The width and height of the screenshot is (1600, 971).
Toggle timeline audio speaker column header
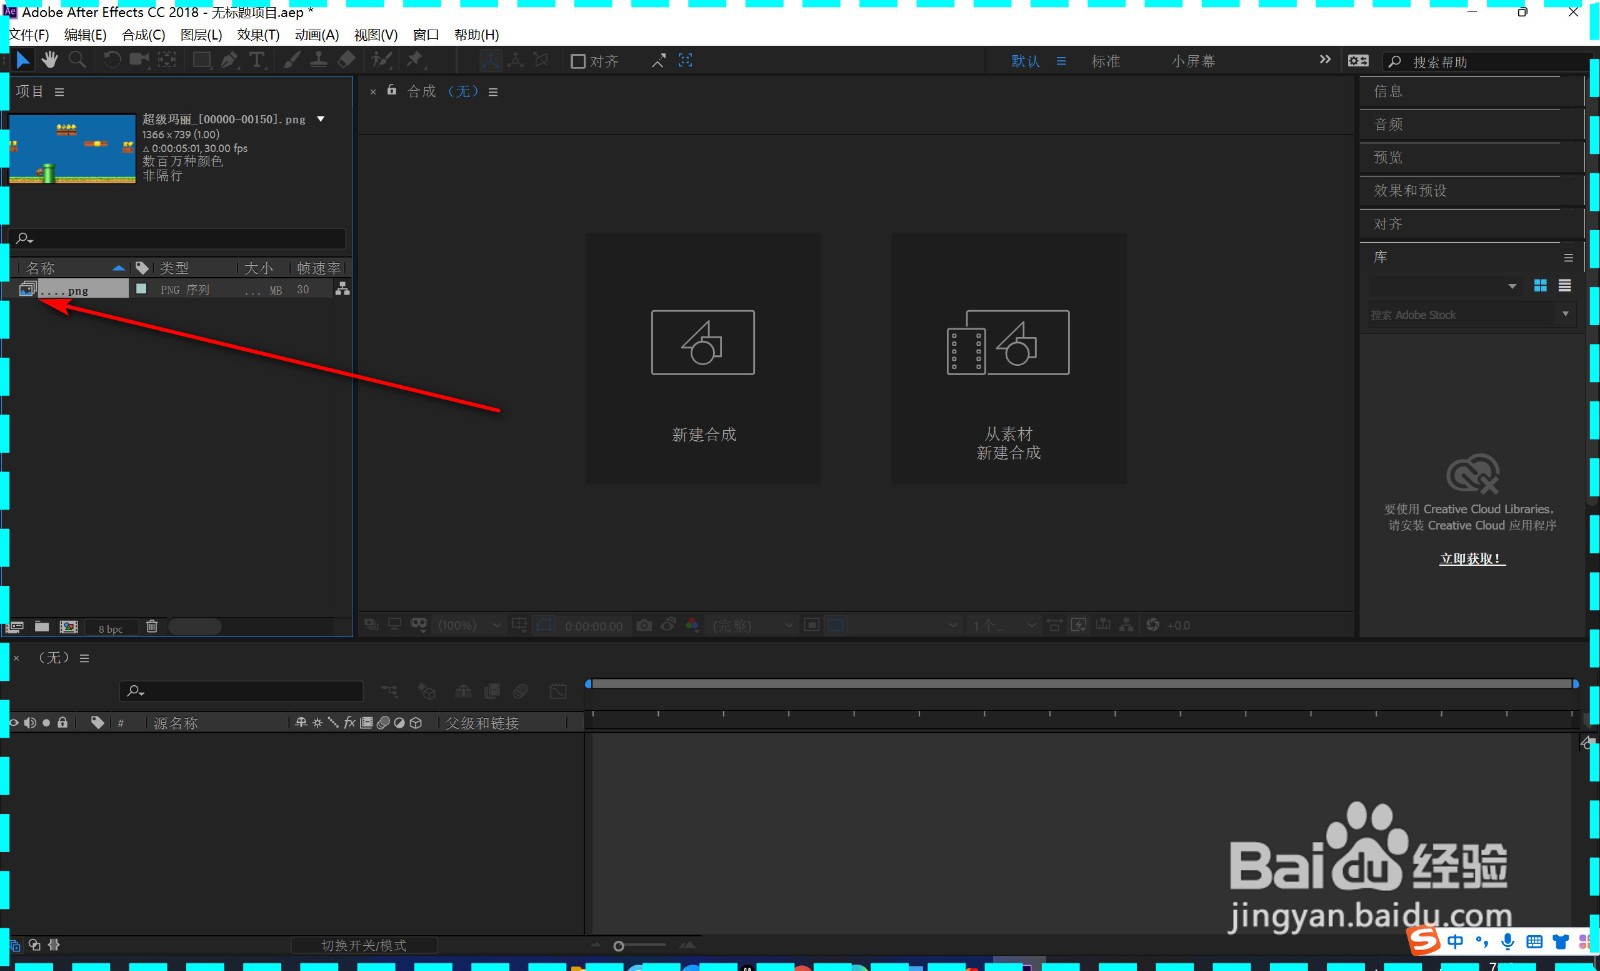[30, 722]
